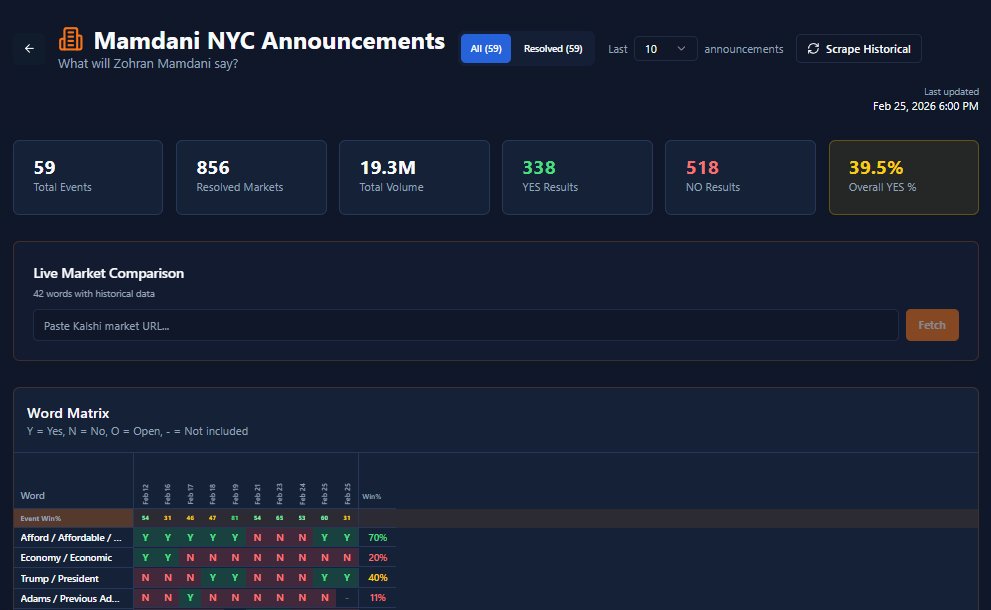
Task: Click the Feb 18 column header
Action: coord(212,494)
